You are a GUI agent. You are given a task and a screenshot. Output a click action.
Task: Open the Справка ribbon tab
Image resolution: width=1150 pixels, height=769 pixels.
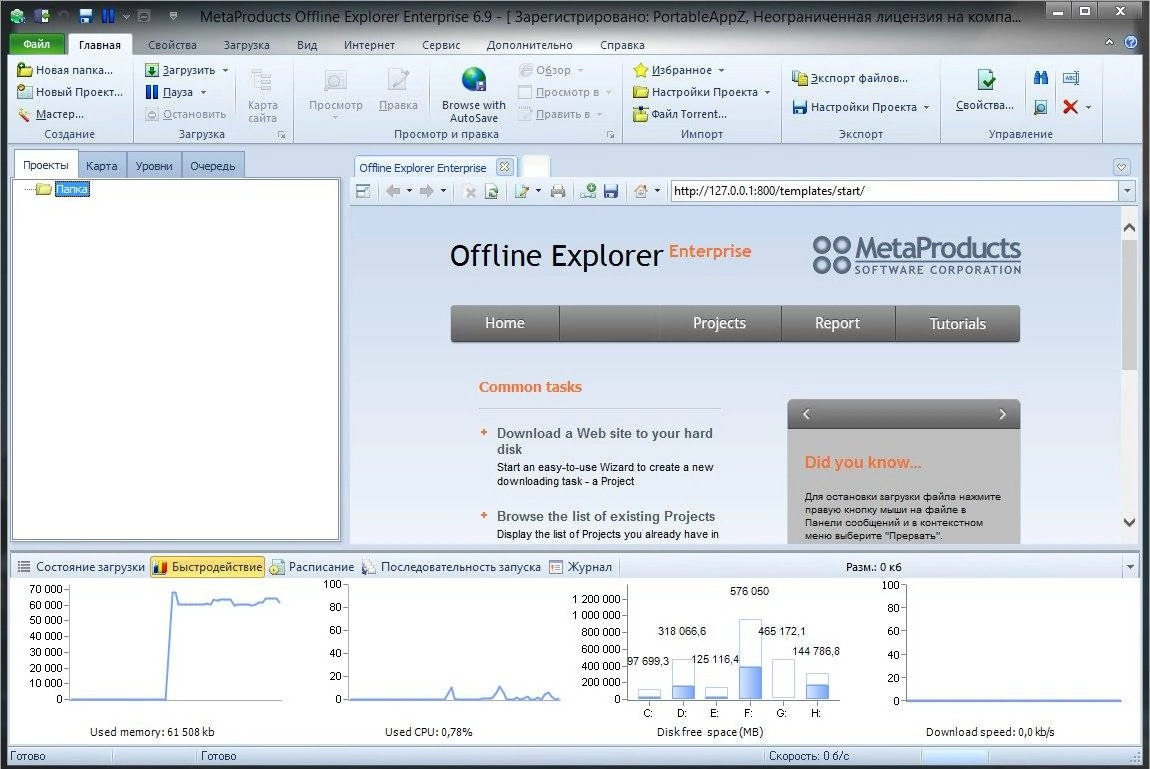click(622, 45)
